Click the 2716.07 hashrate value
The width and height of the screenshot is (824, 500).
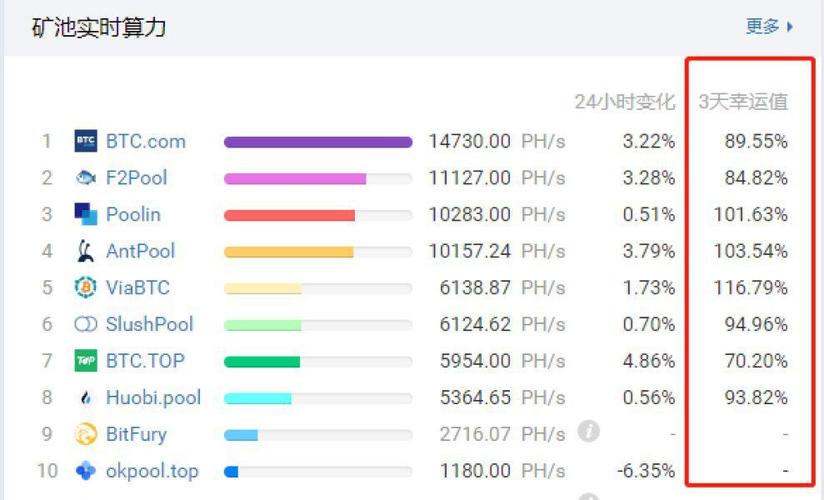coord(475,434)
